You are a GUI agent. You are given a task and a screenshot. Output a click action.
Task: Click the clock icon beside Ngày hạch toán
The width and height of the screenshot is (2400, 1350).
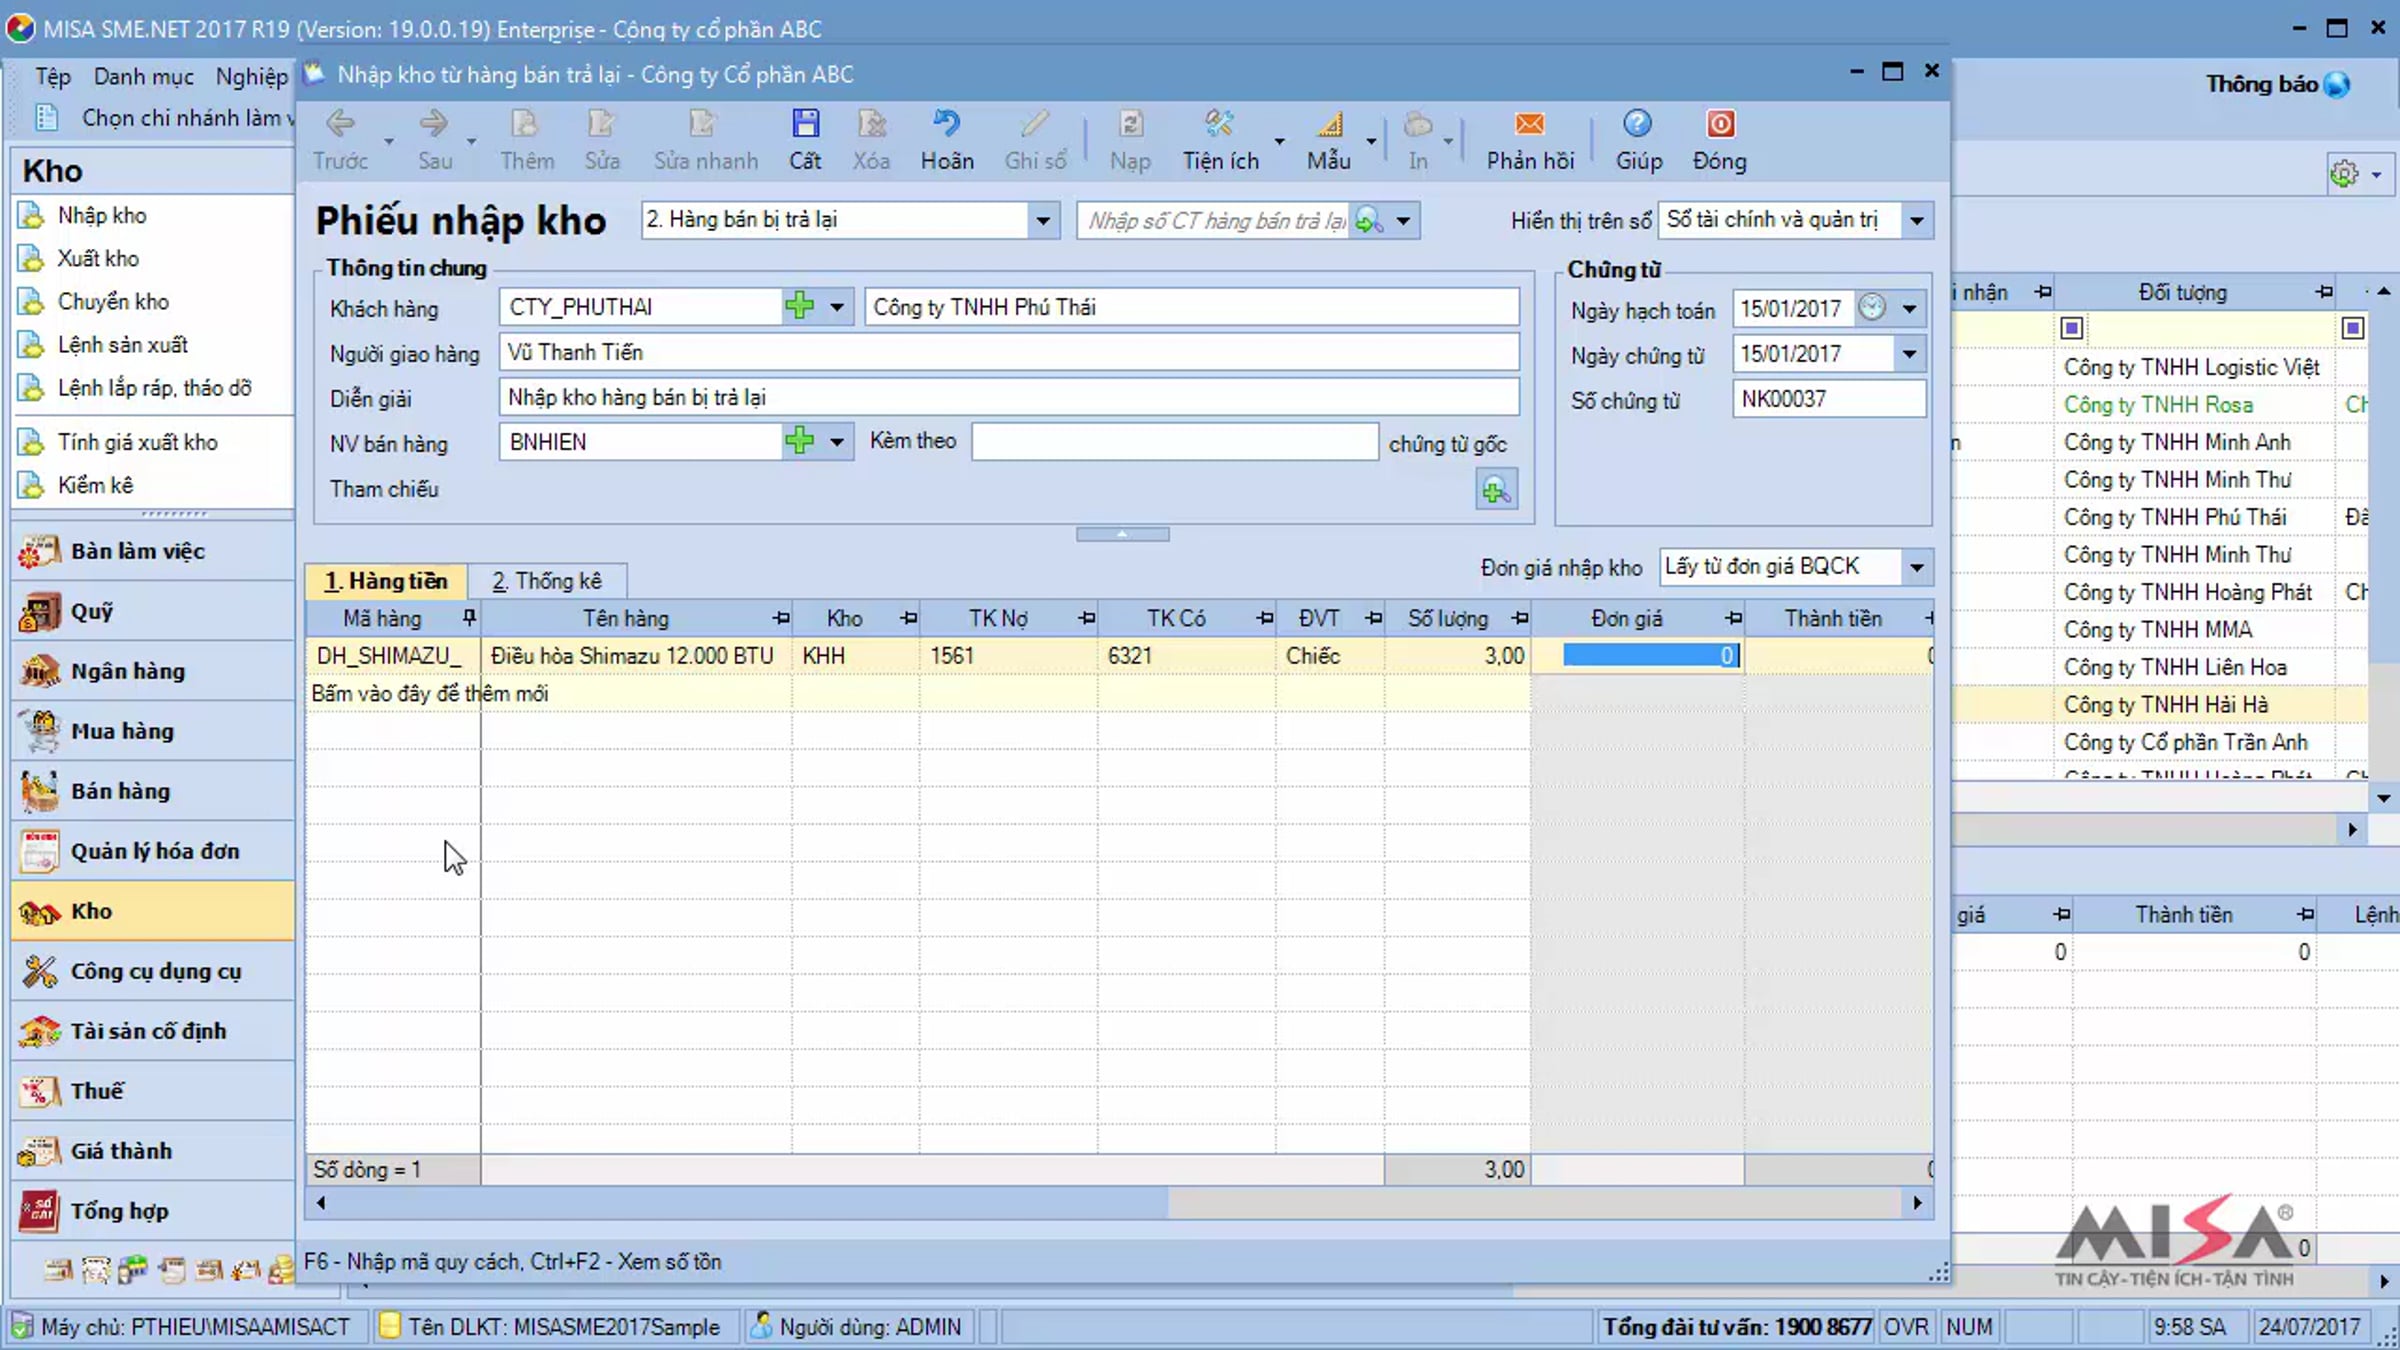[x=1872, y=308]
